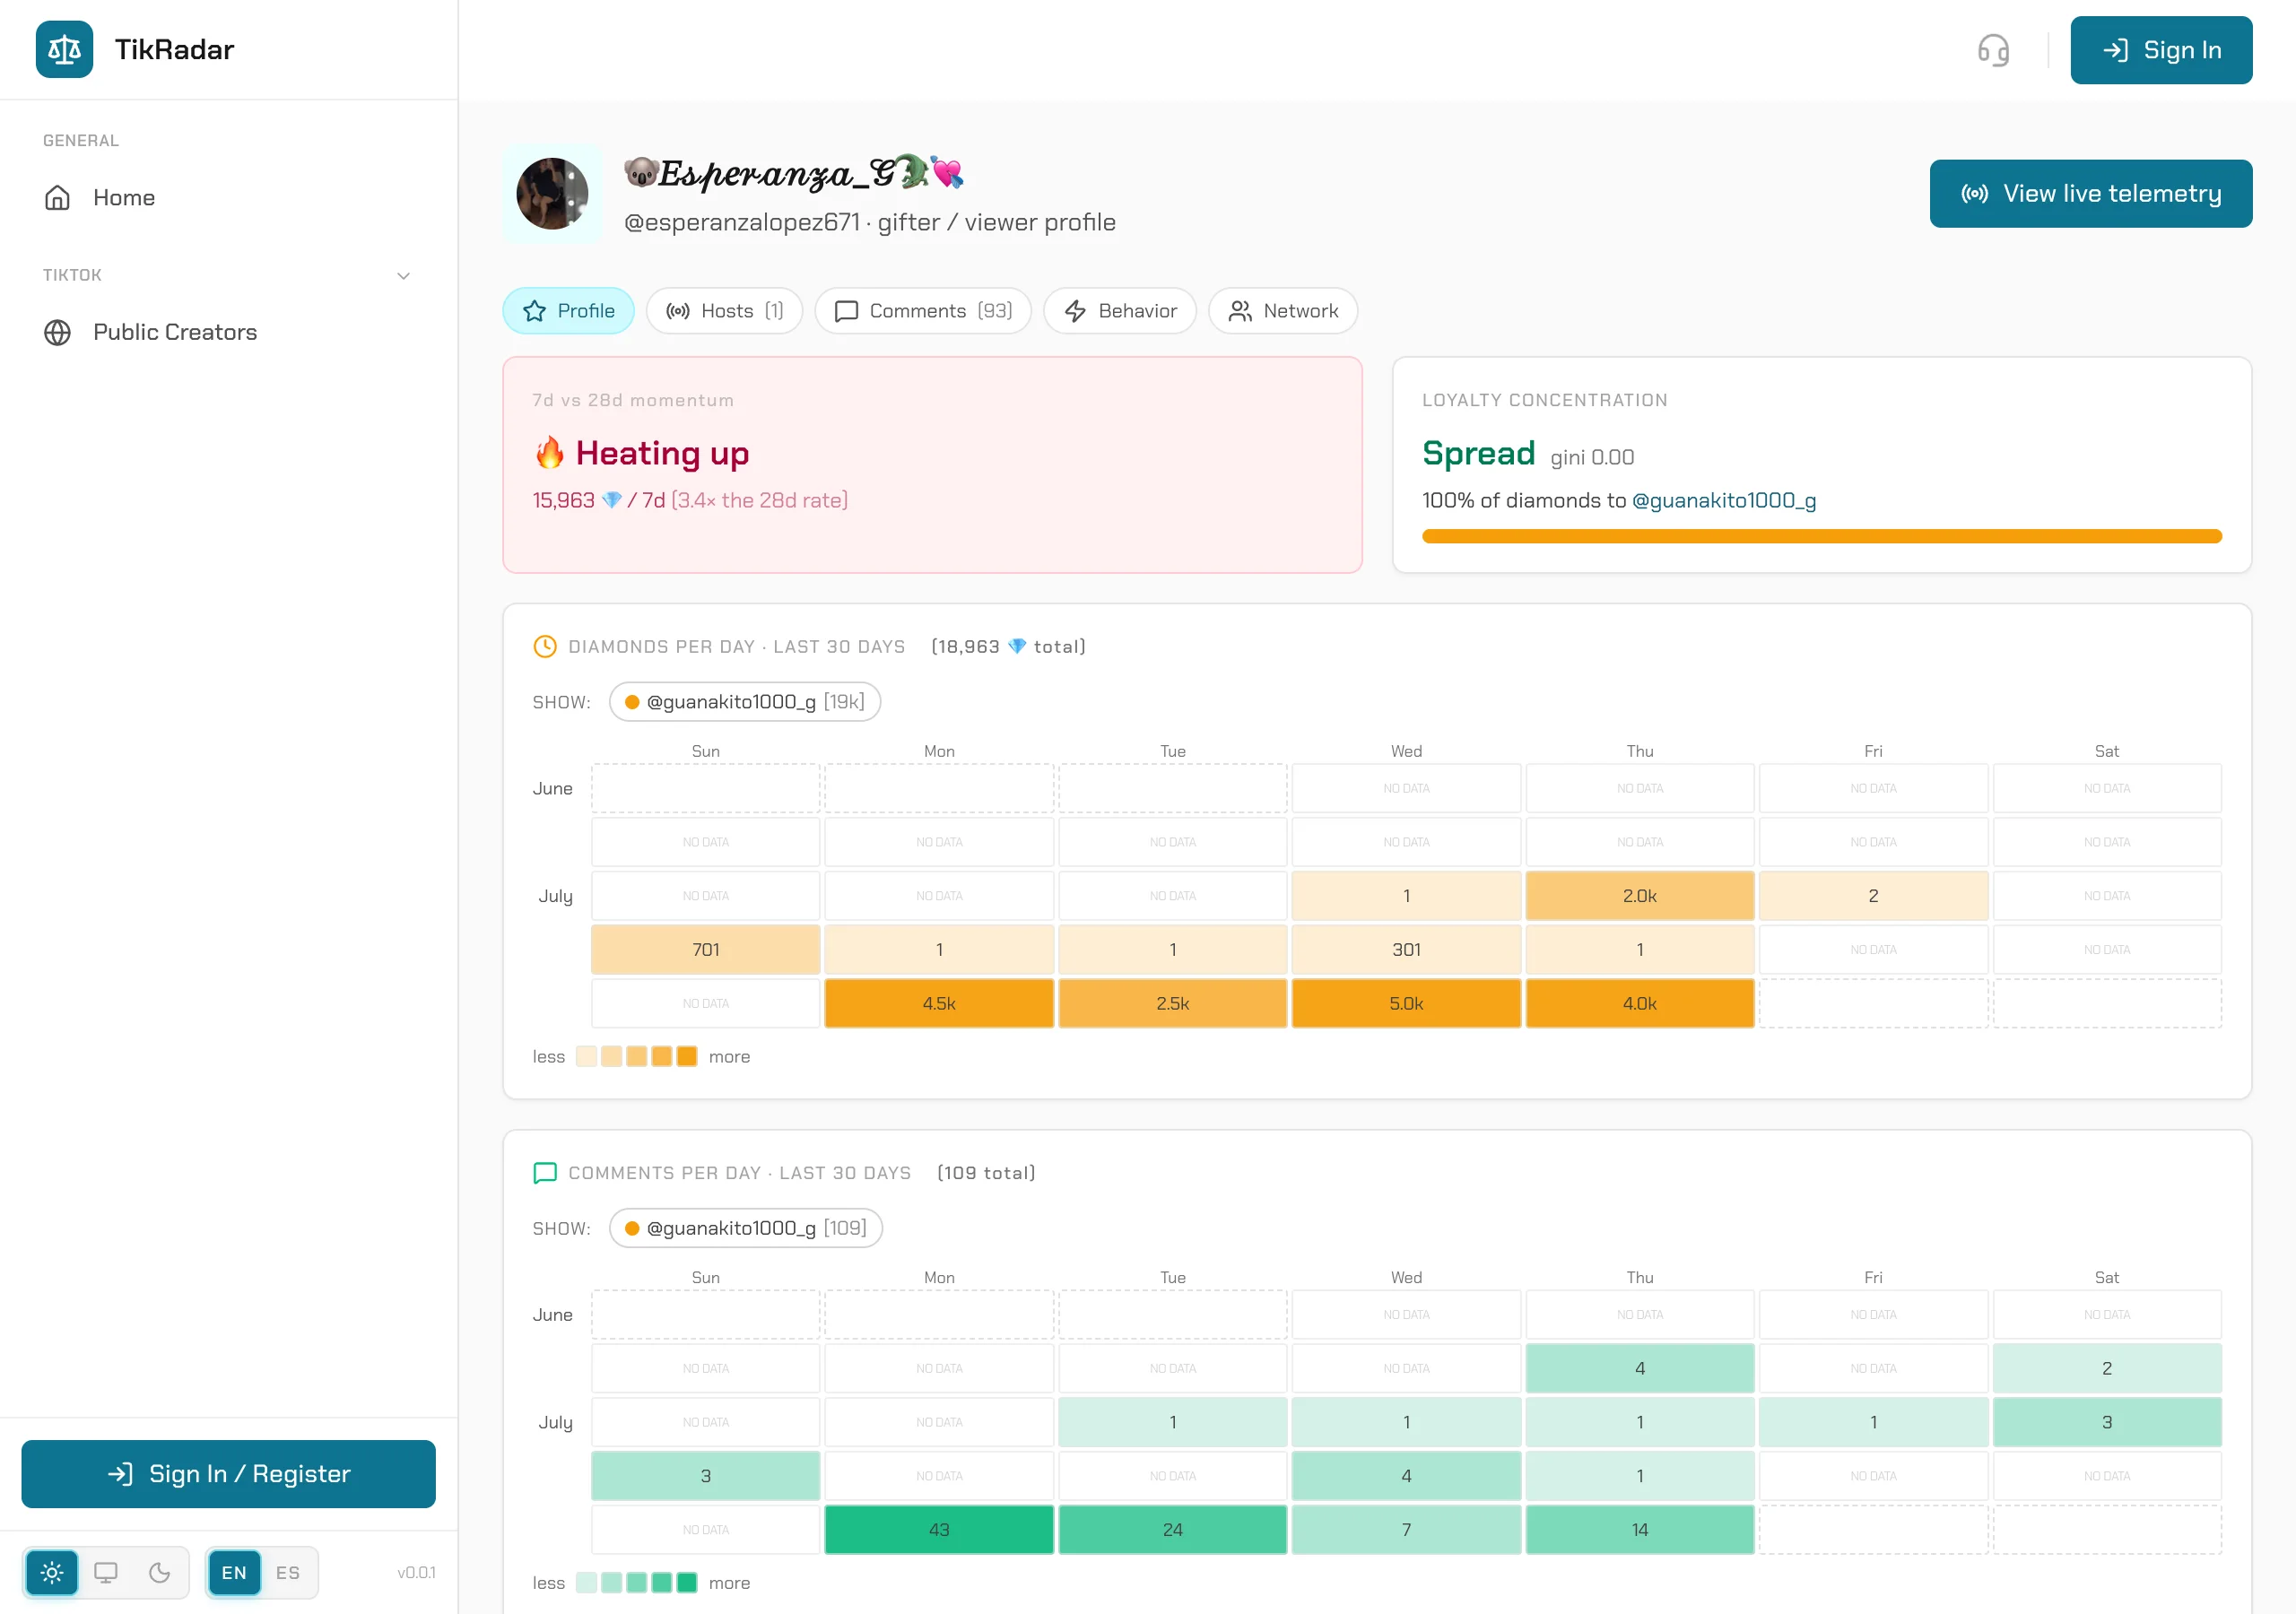2296x1614 pixels.
Task: Click the 4.5k diamonds Monday cell
Action: (939, 1004)
